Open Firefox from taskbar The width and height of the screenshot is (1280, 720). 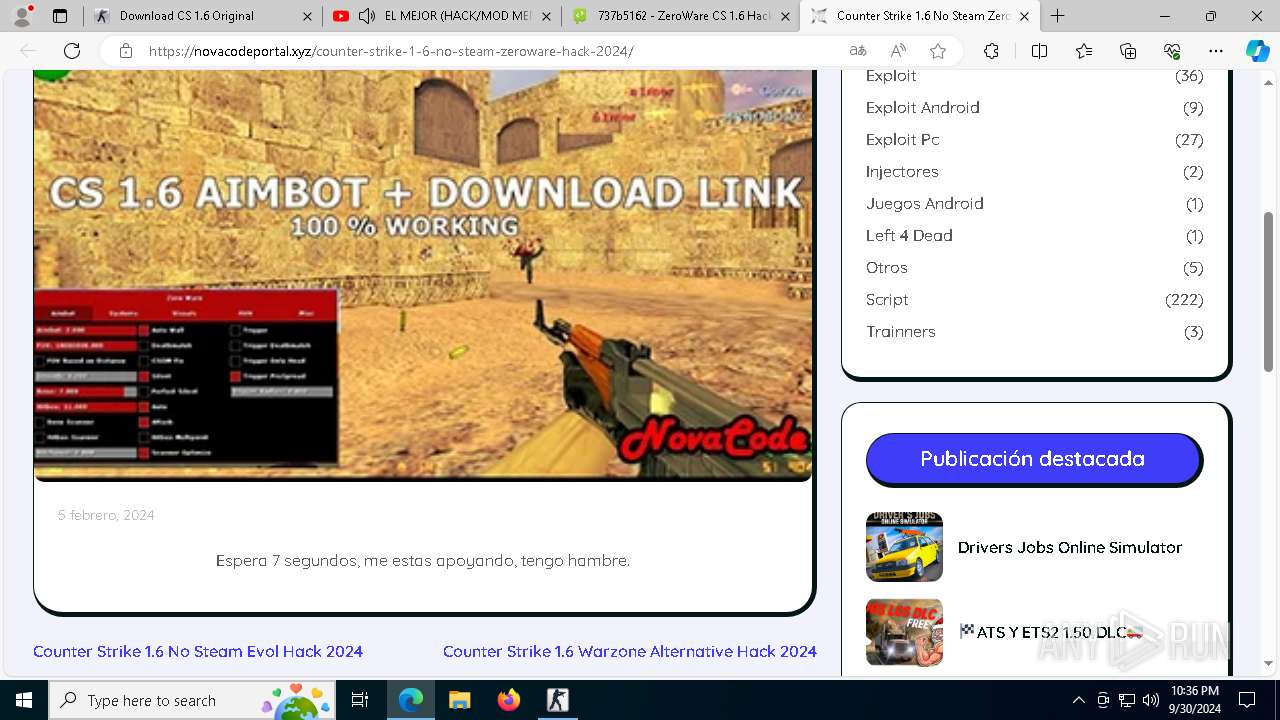pos(508,700)
